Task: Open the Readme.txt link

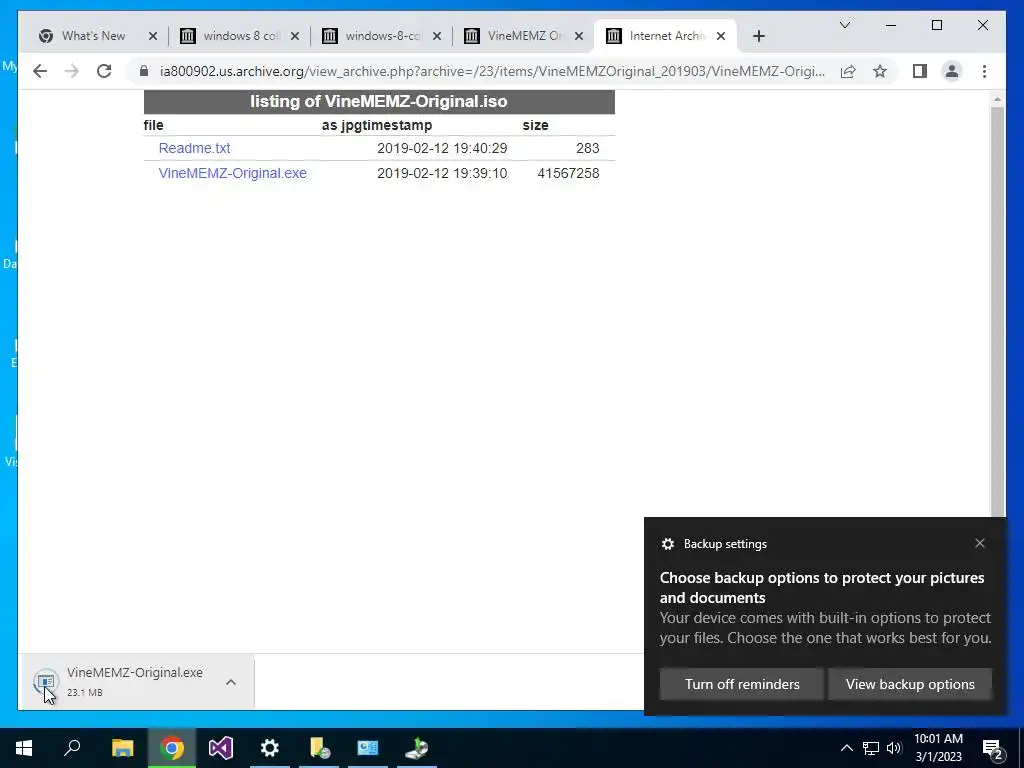Action: [195, 148]
